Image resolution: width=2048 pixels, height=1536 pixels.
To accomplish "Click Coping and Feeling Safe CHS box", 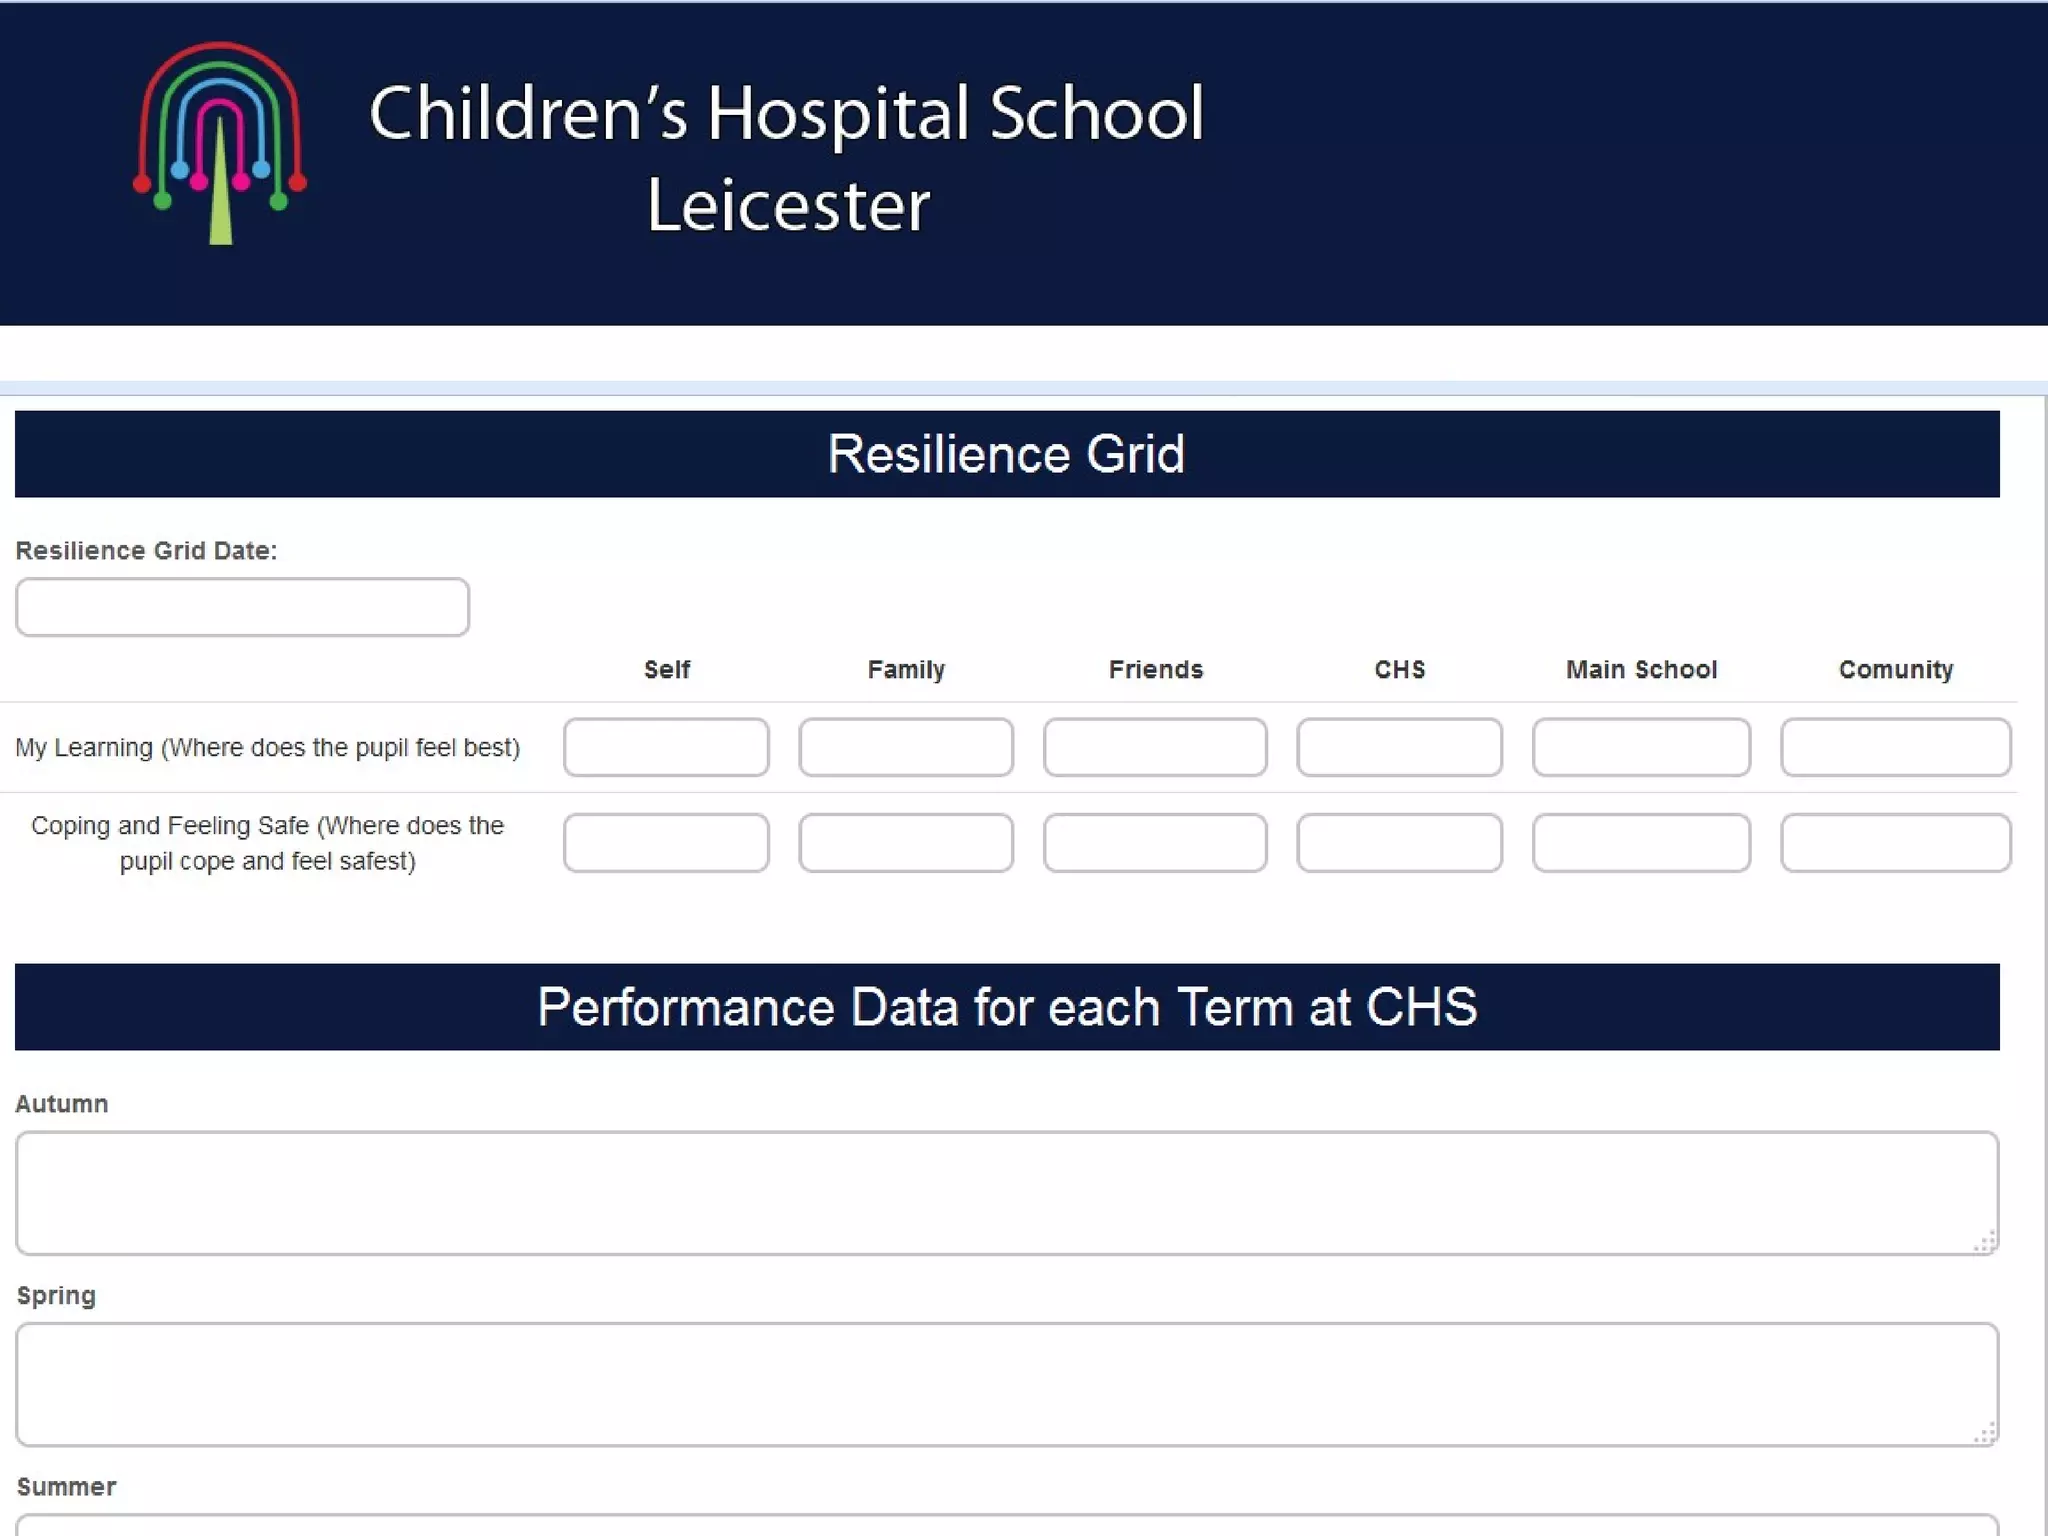I will 1399,843.
